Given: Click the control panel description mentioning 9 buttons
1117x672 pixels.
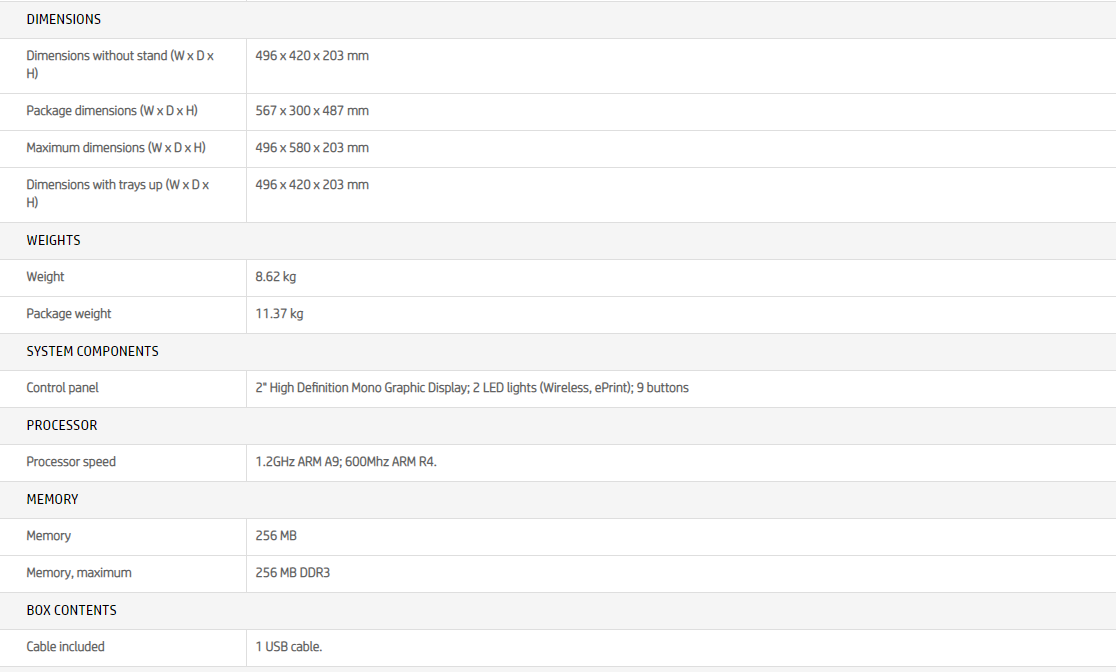Looking at the screenshot, I should click(472, 388).
